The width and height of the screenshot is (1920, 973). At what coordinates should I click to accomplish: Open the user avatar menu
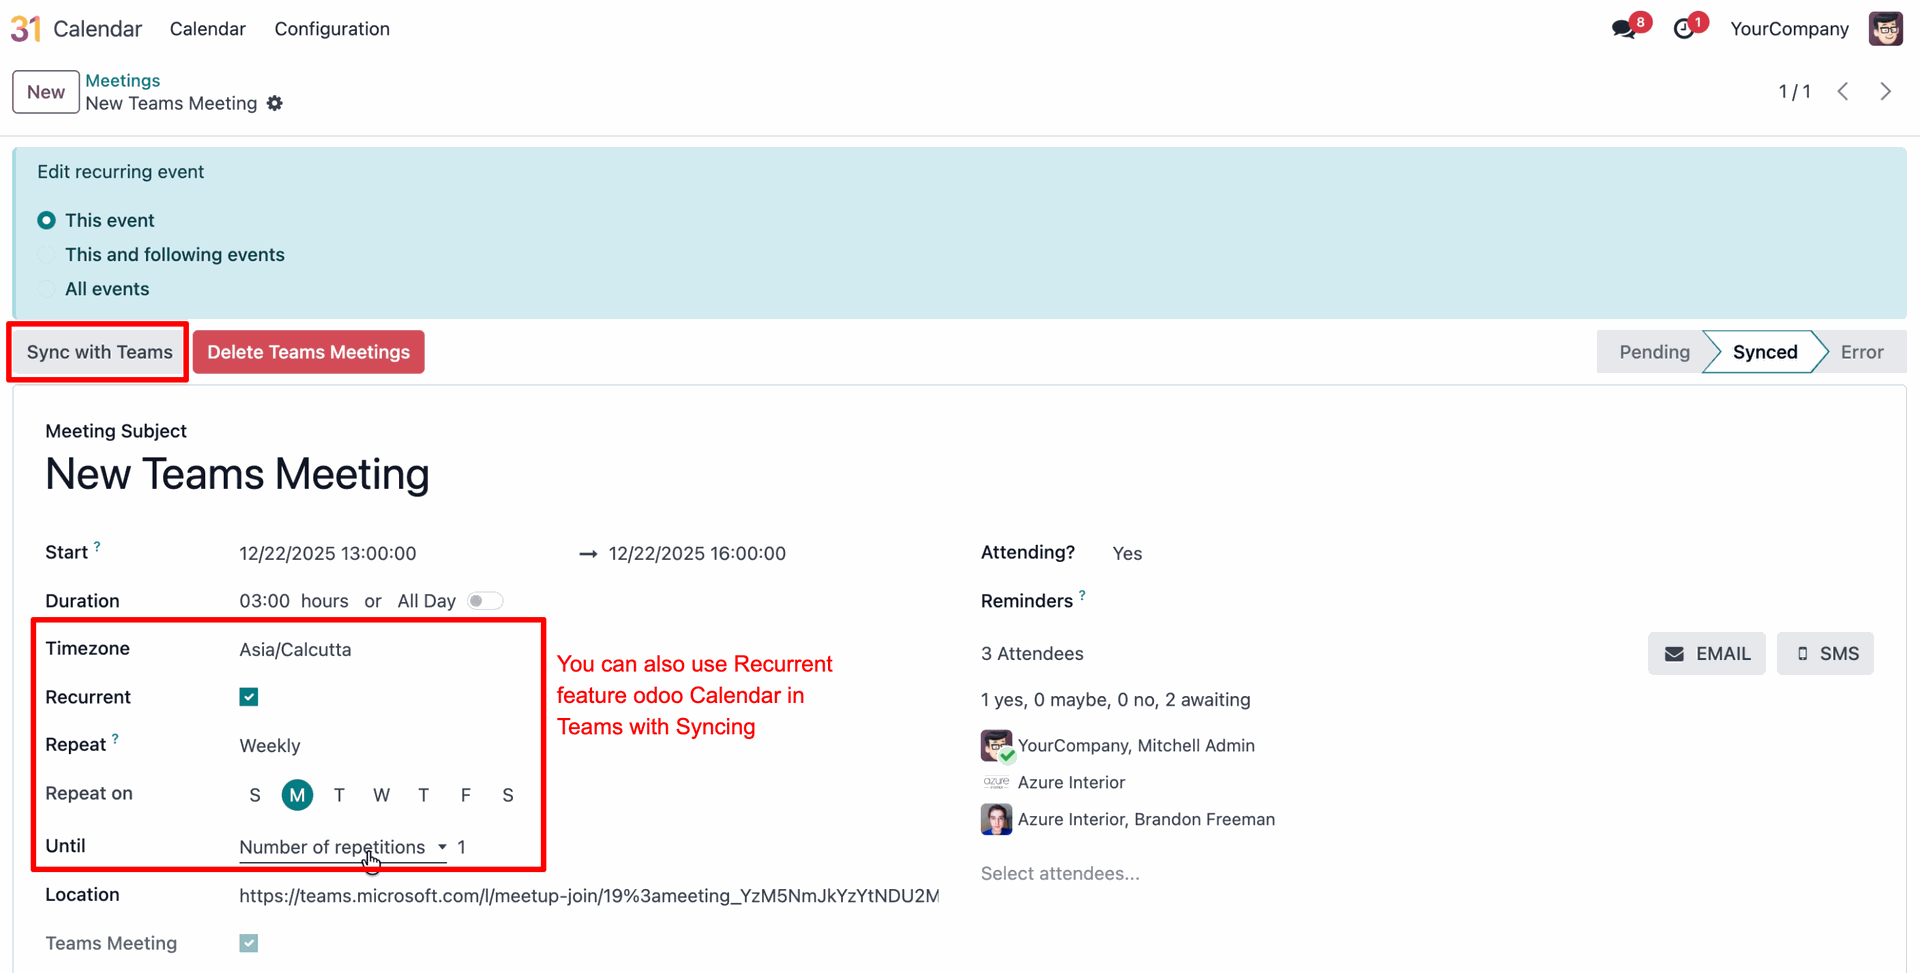[1886, 29]
